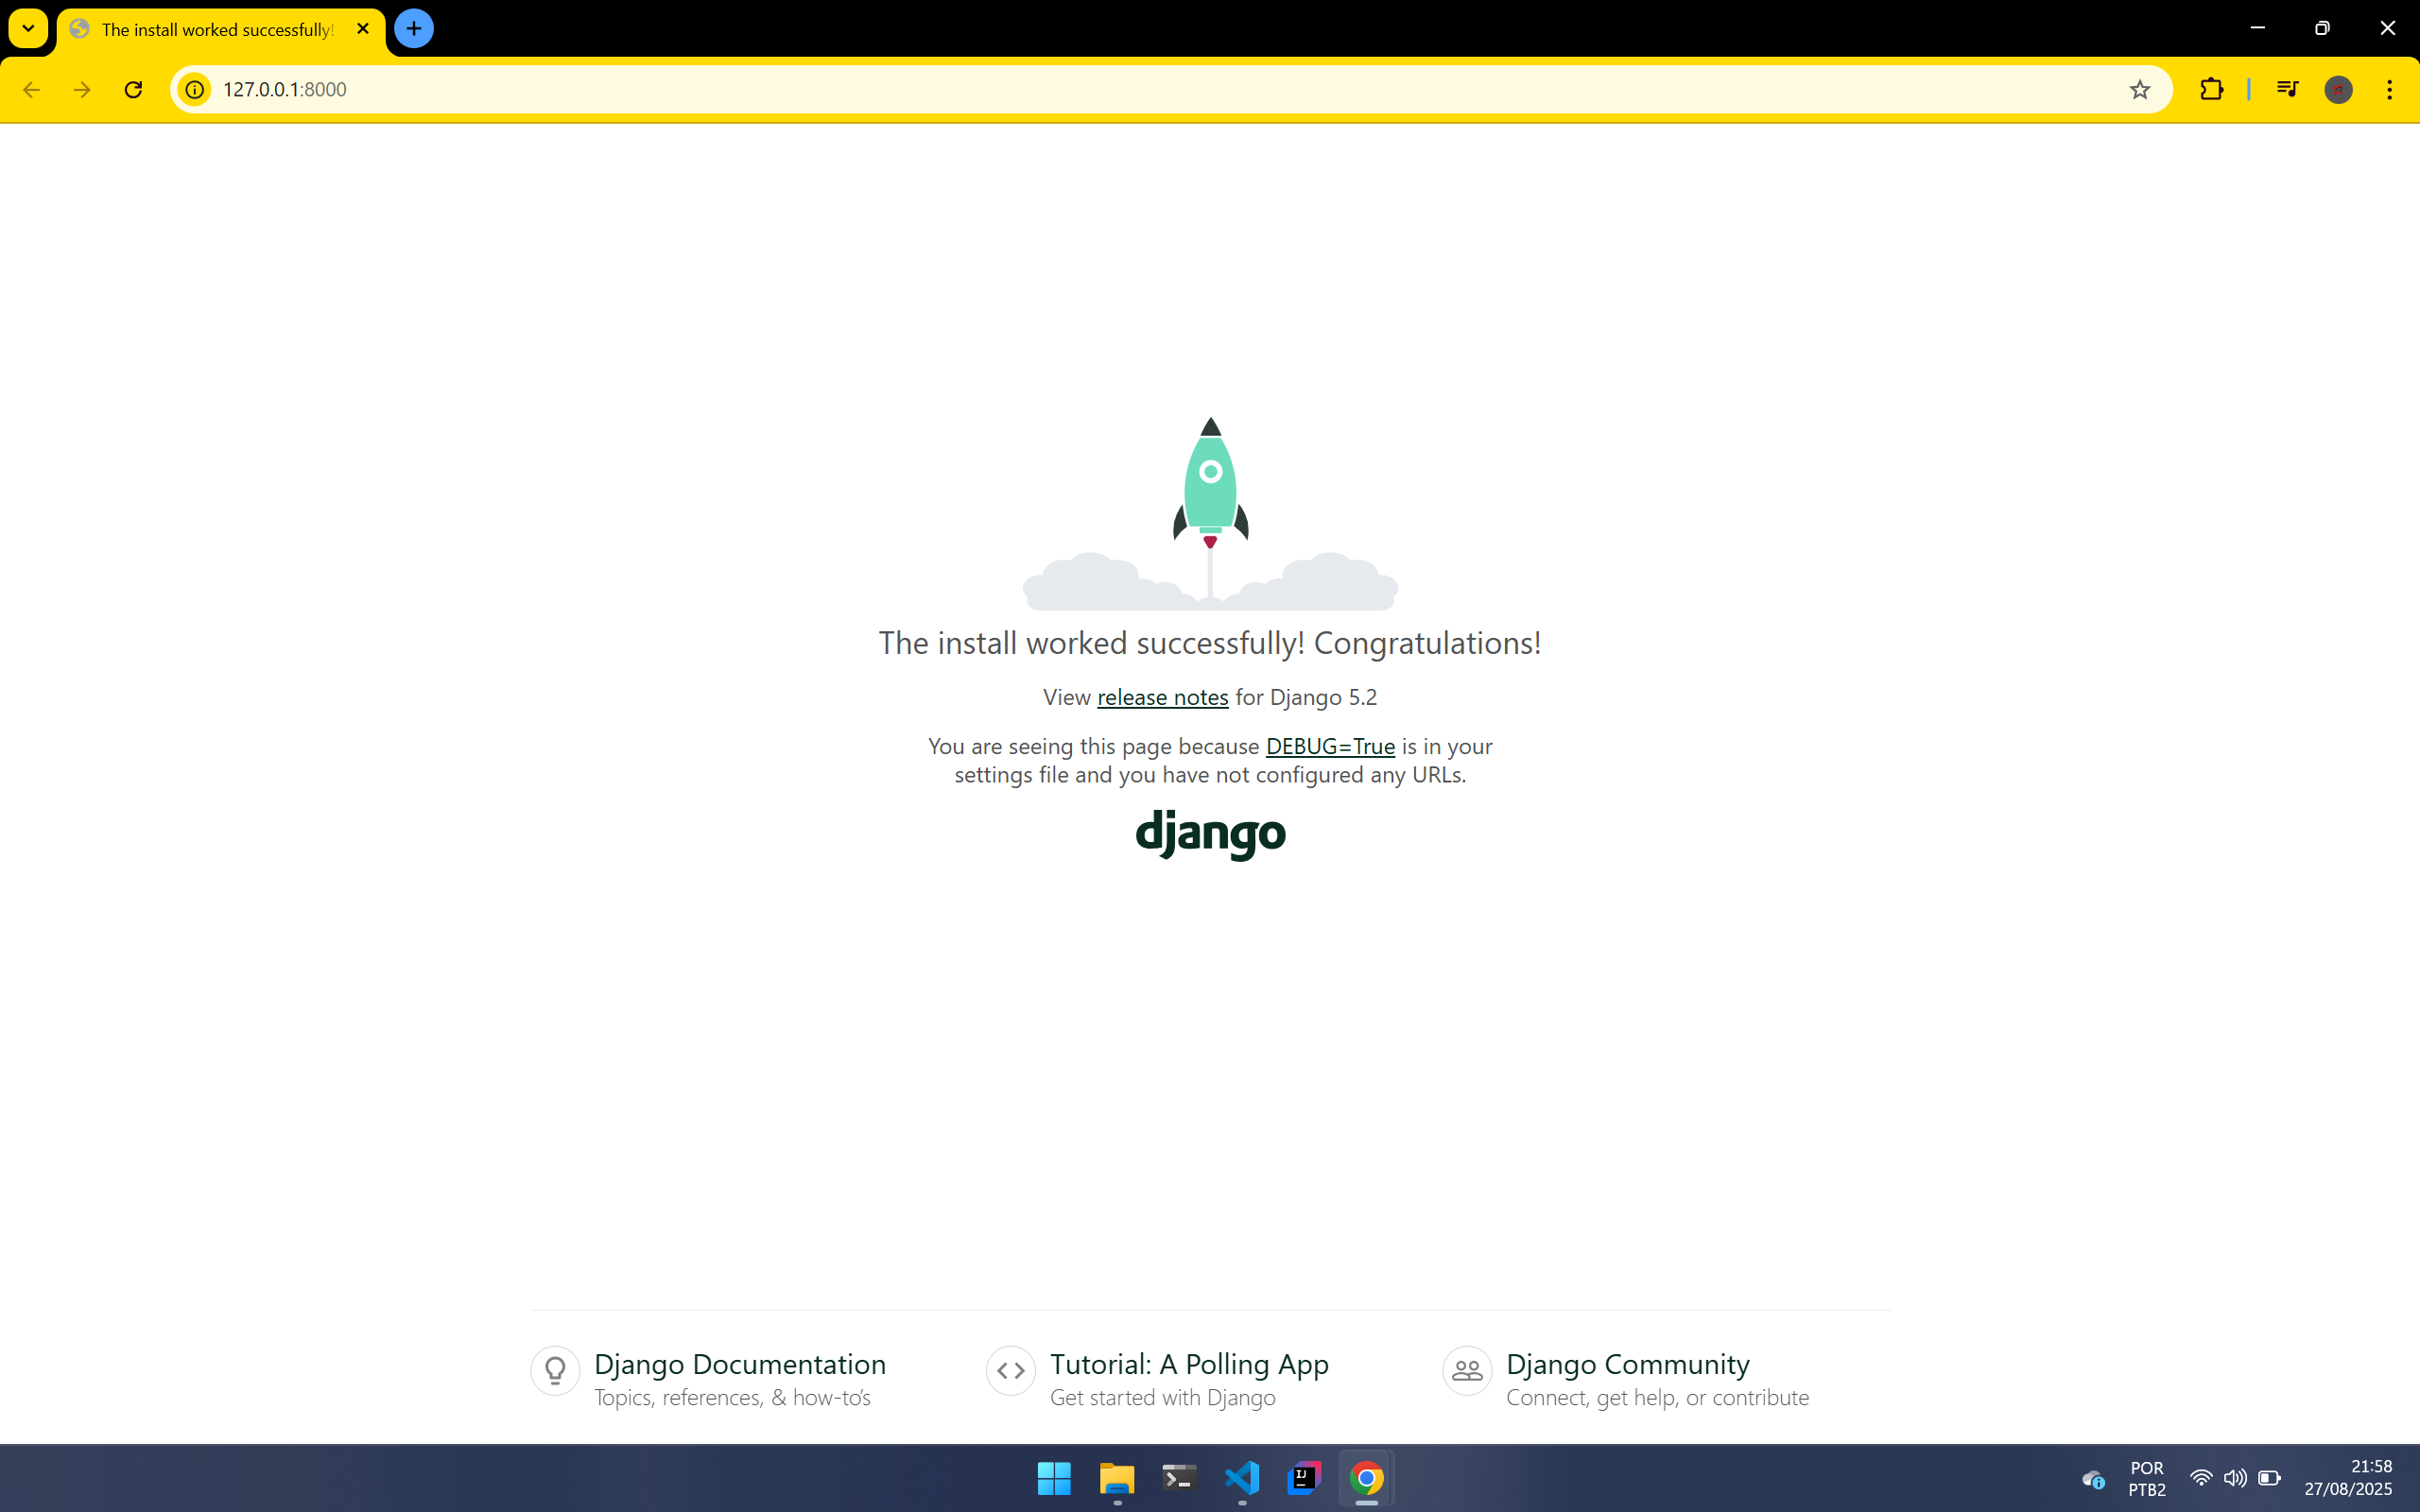Open the Extensions puzzle icon
This screenshot has height=1512, width=2420.
click(x=2211, y=90)
